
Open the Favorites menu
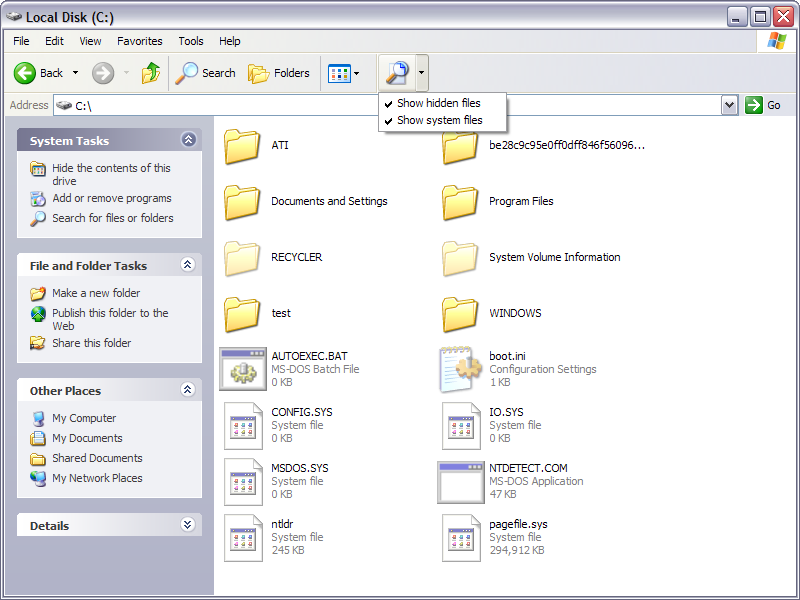point(140,41)
